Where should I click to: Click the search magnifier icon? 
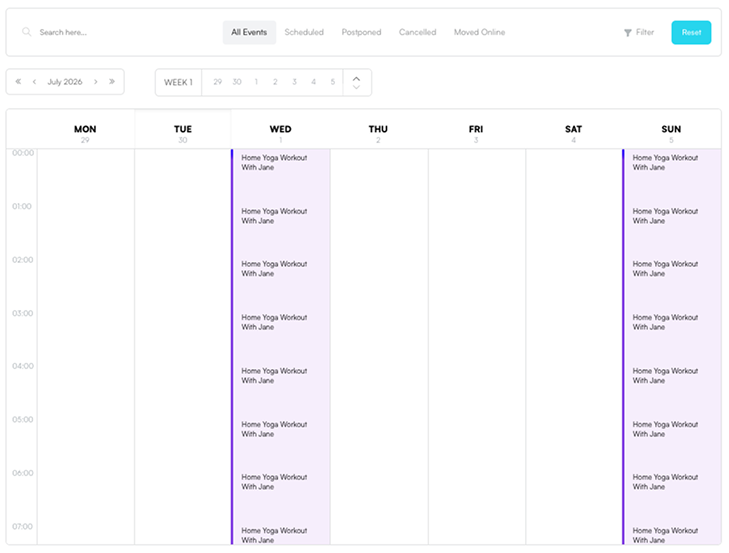click(27, 32)
